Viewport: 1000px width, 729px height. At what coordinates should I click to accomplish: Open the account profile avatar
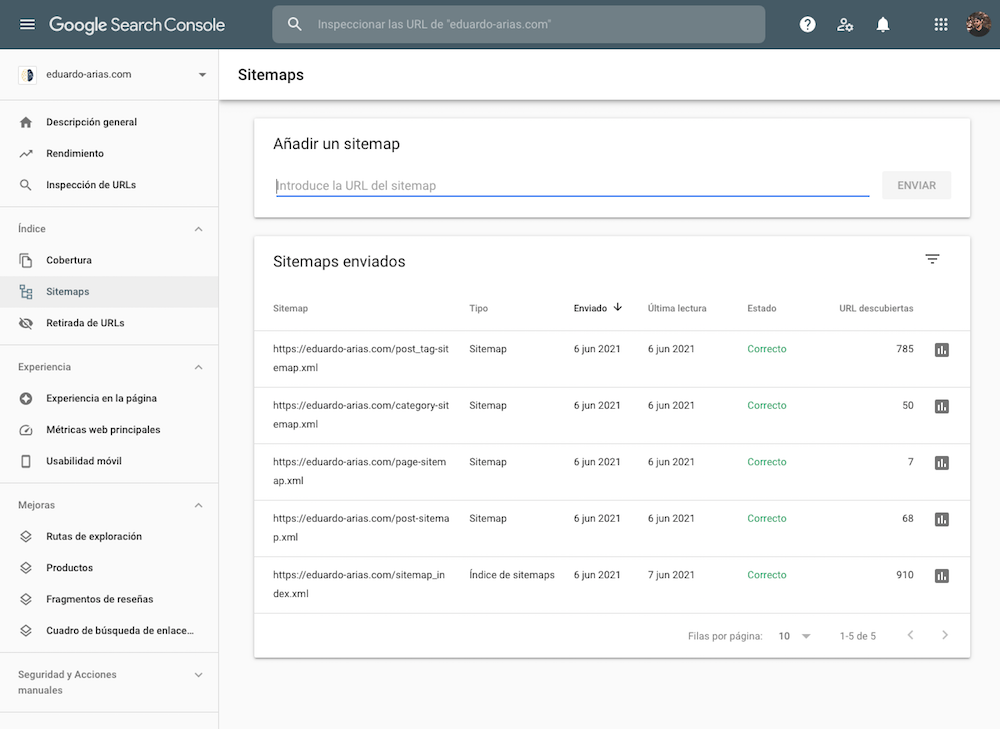click(x=978, y=24)
